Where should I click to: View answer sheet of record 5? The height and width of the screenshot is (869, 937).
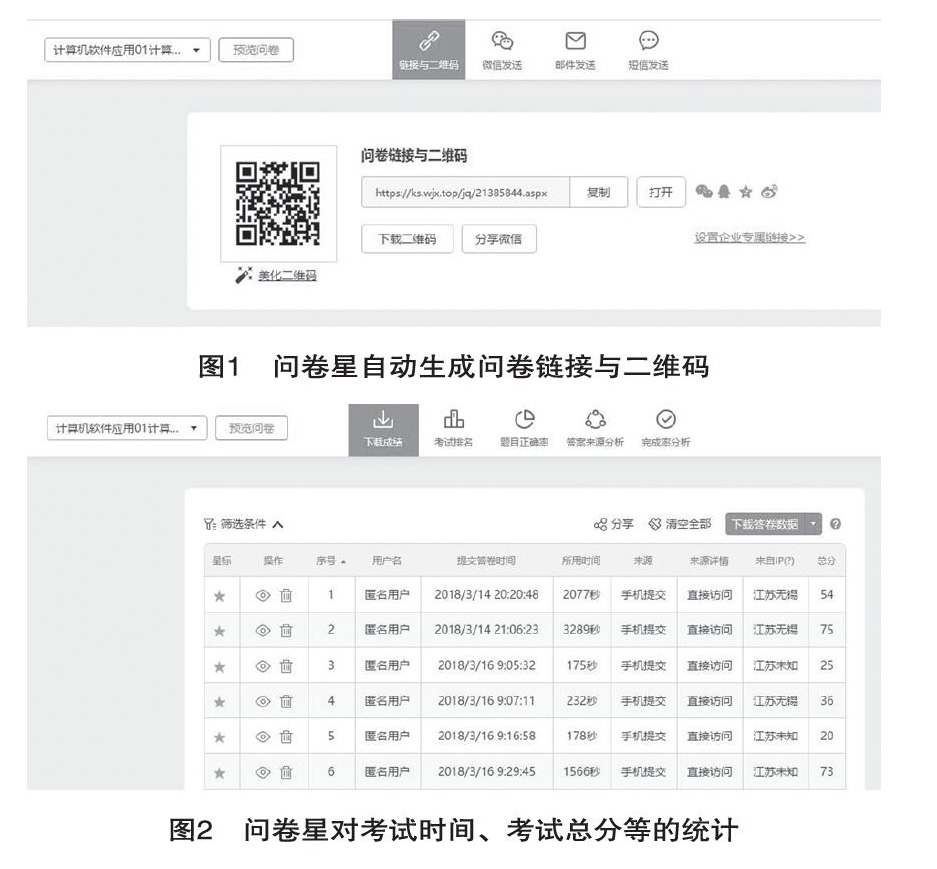[263, 737]
